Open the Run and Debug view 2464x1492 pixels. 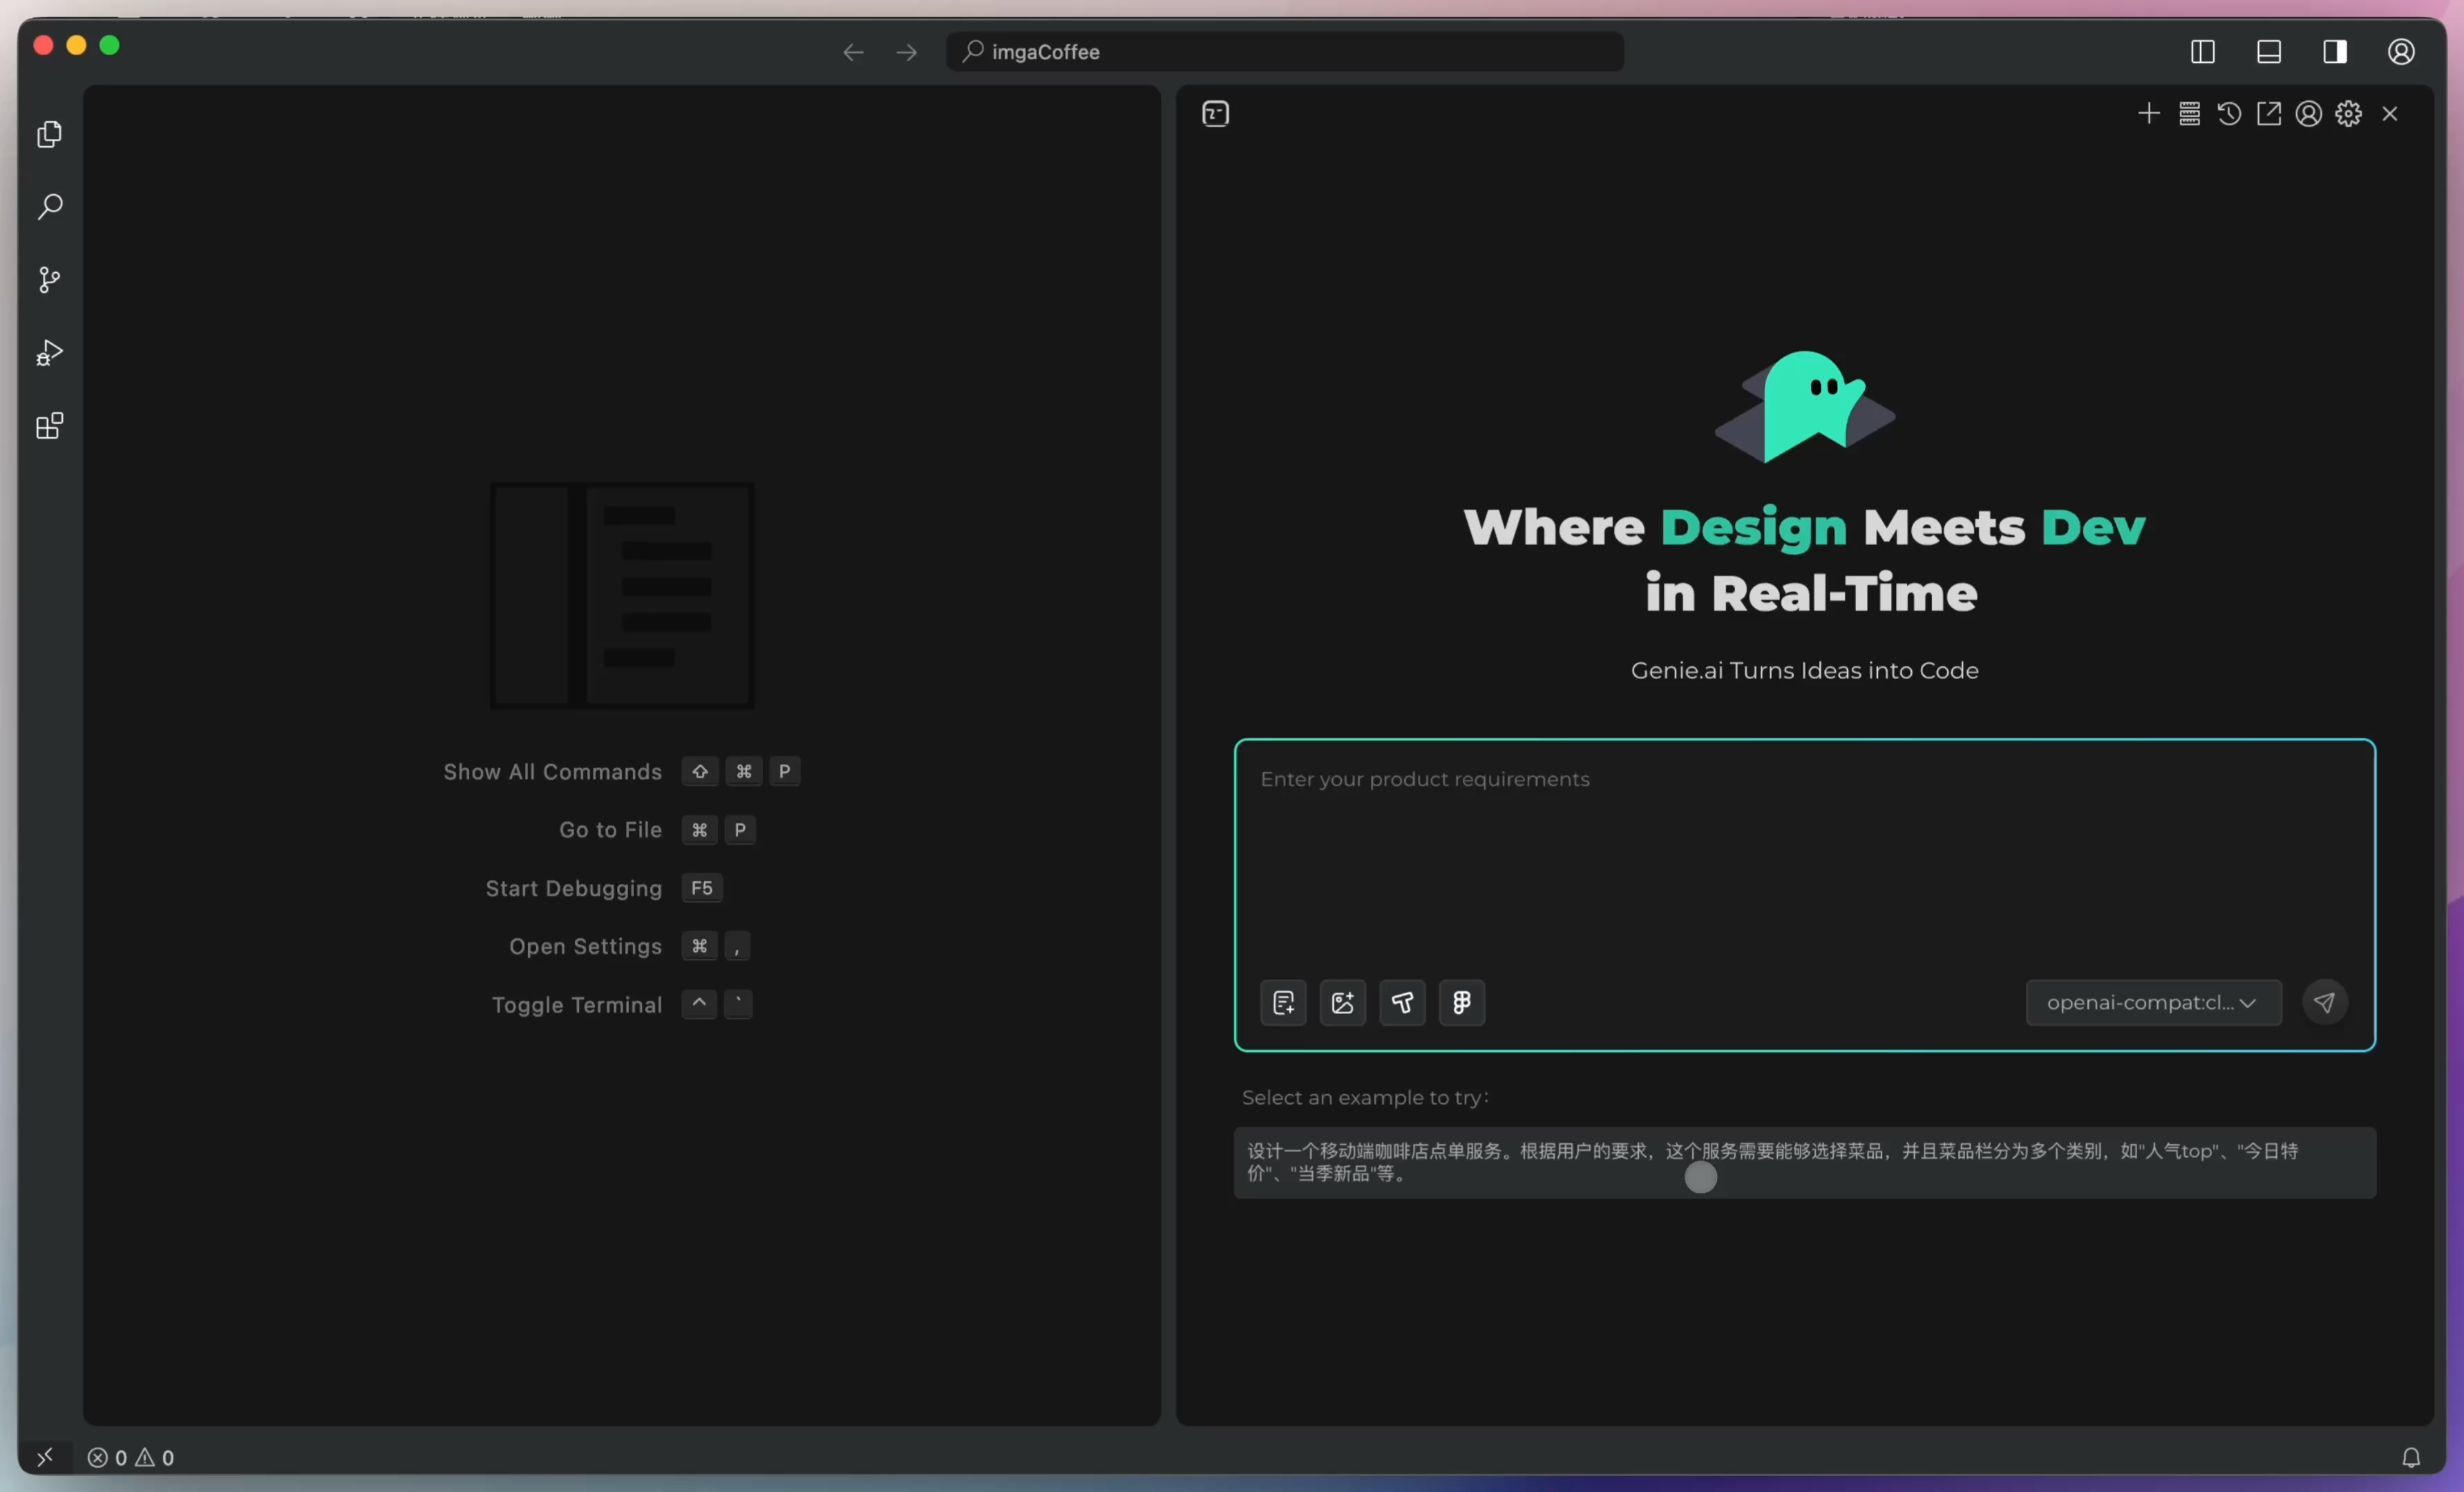click(49, 353)
